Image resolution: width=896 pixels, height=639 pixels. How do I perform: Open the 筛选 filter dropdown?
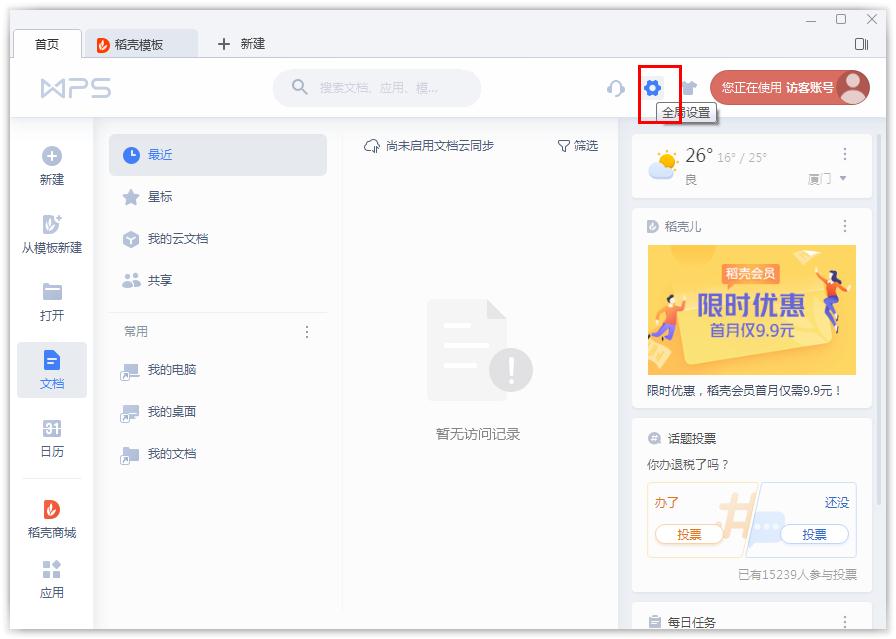pyautogui.click(x=581, y=146)
